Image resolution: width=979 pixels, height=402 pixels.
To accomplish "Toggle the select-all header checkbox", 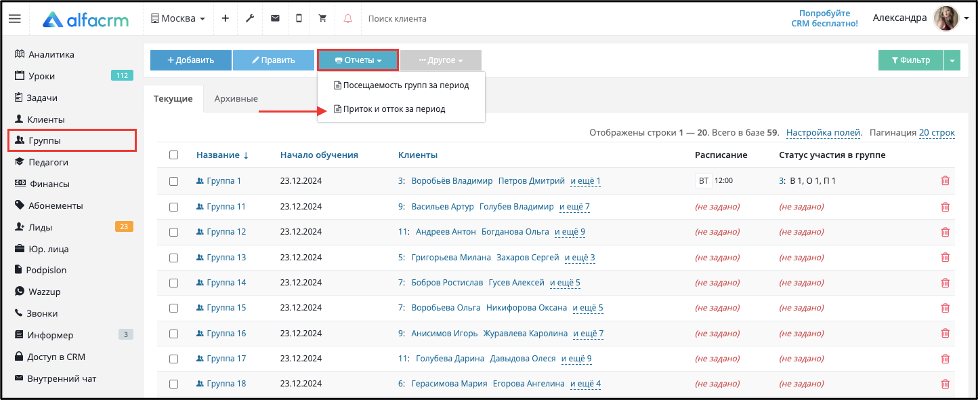I will coord(174,155).
